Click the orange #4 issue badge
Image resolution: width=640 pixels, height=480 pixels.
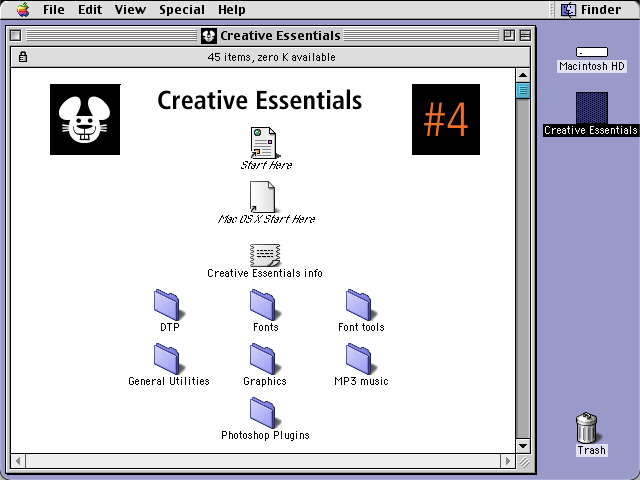click(446, 120)
